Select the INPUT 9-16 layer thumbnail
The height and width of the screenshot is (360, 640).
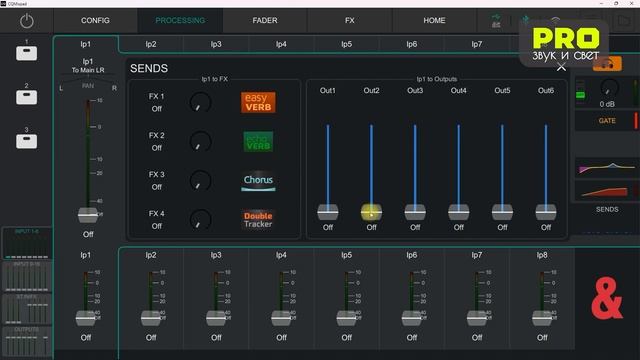(27, 276)
